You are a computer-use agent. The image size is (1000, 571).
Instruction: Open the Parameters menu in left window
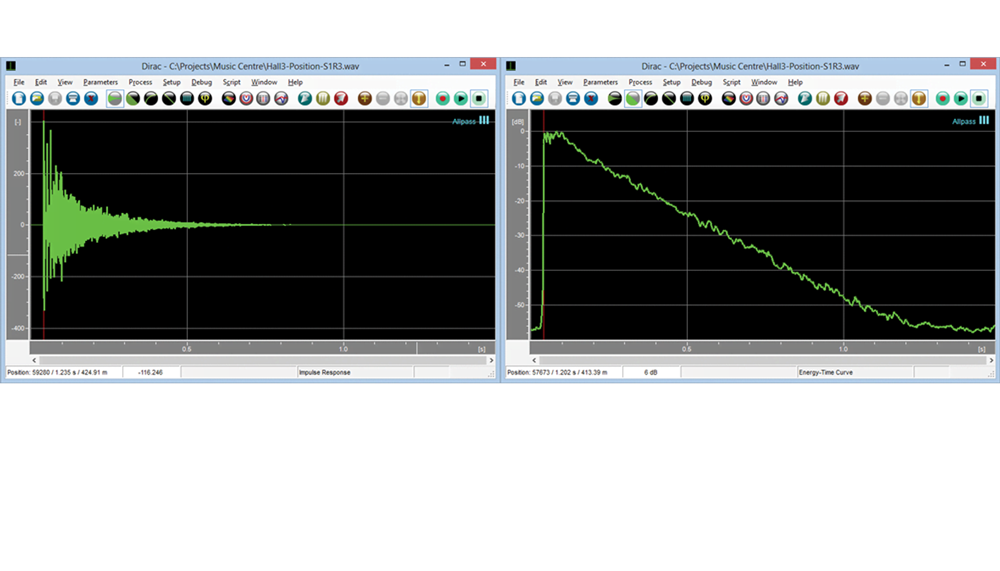click(x=100, y=82)
